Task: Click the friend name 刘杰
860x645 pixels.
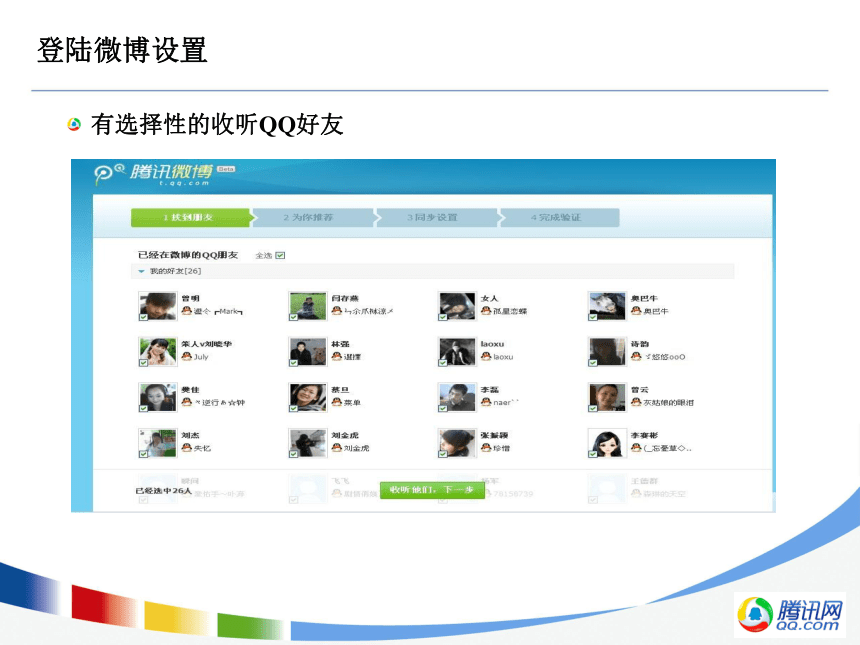Action: click(190, 435)
